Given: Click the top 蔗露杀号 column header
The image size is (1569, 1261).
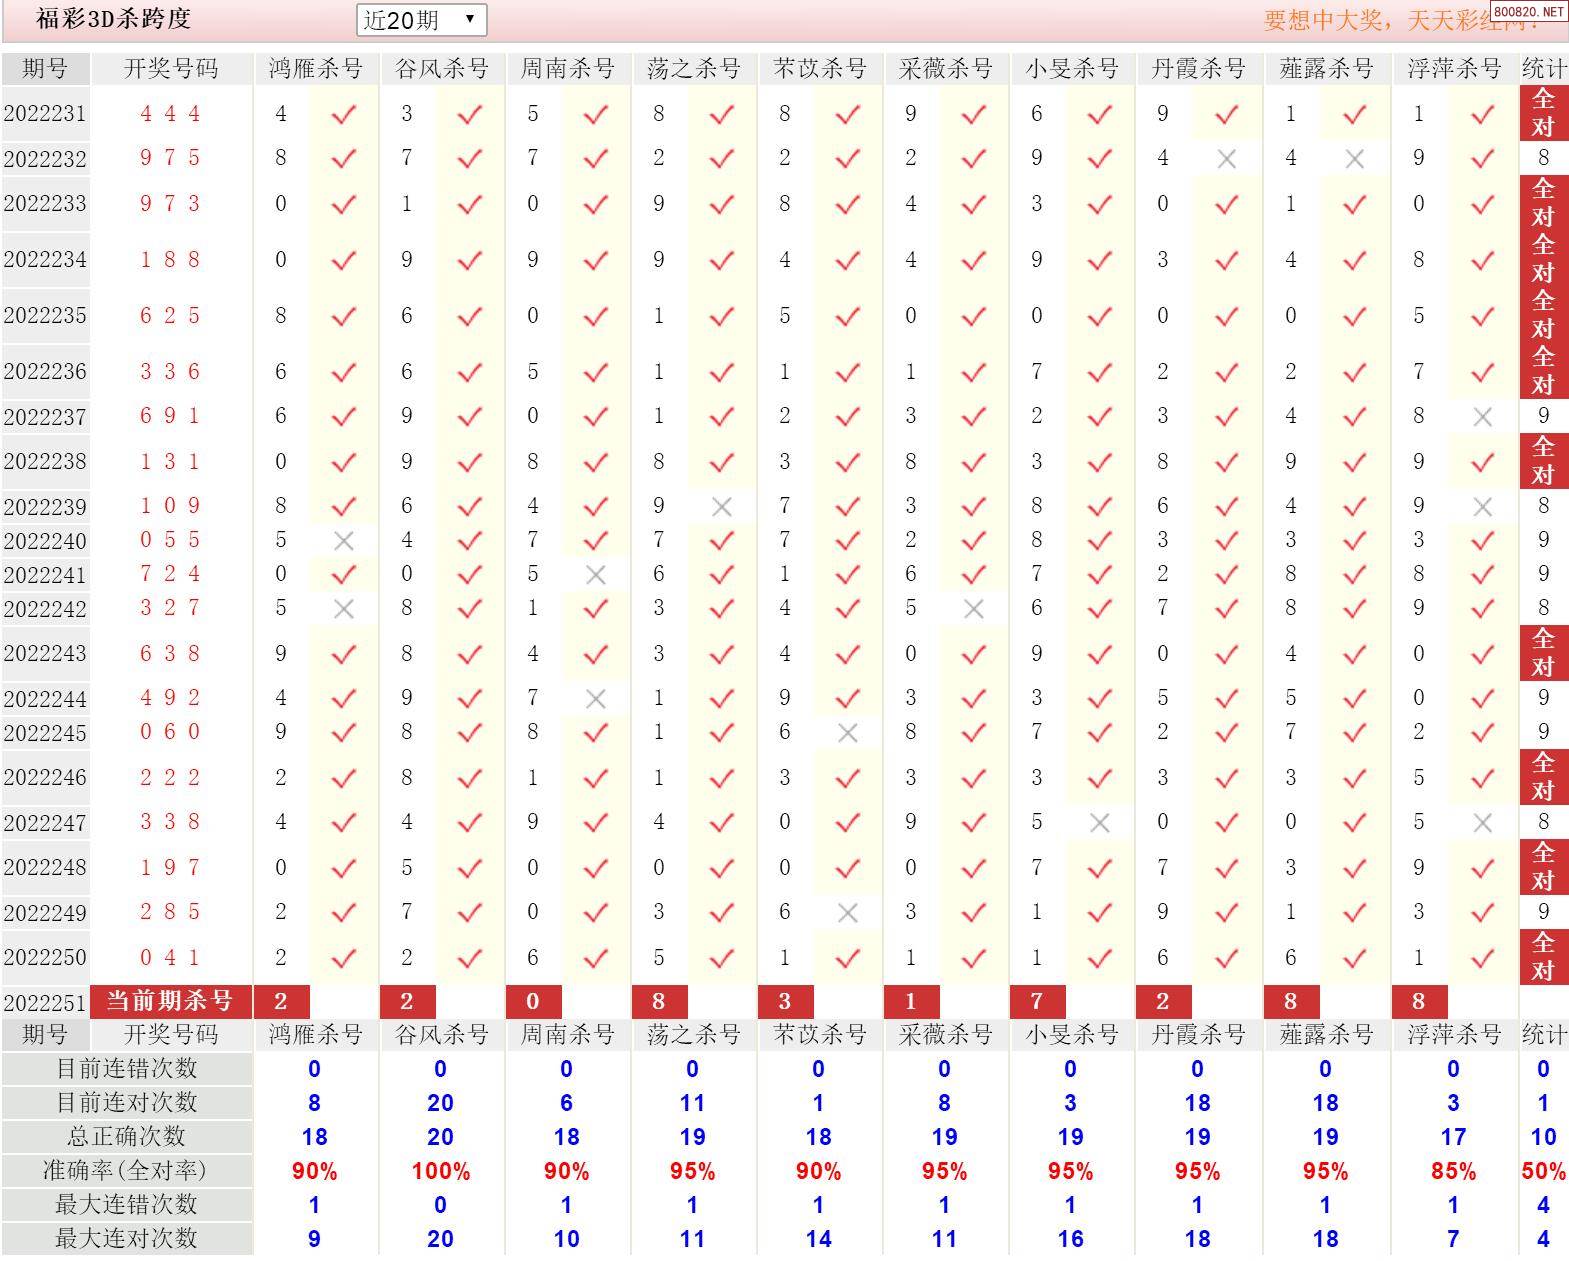Looking at the screenshot, I should tap(1327, 69).
